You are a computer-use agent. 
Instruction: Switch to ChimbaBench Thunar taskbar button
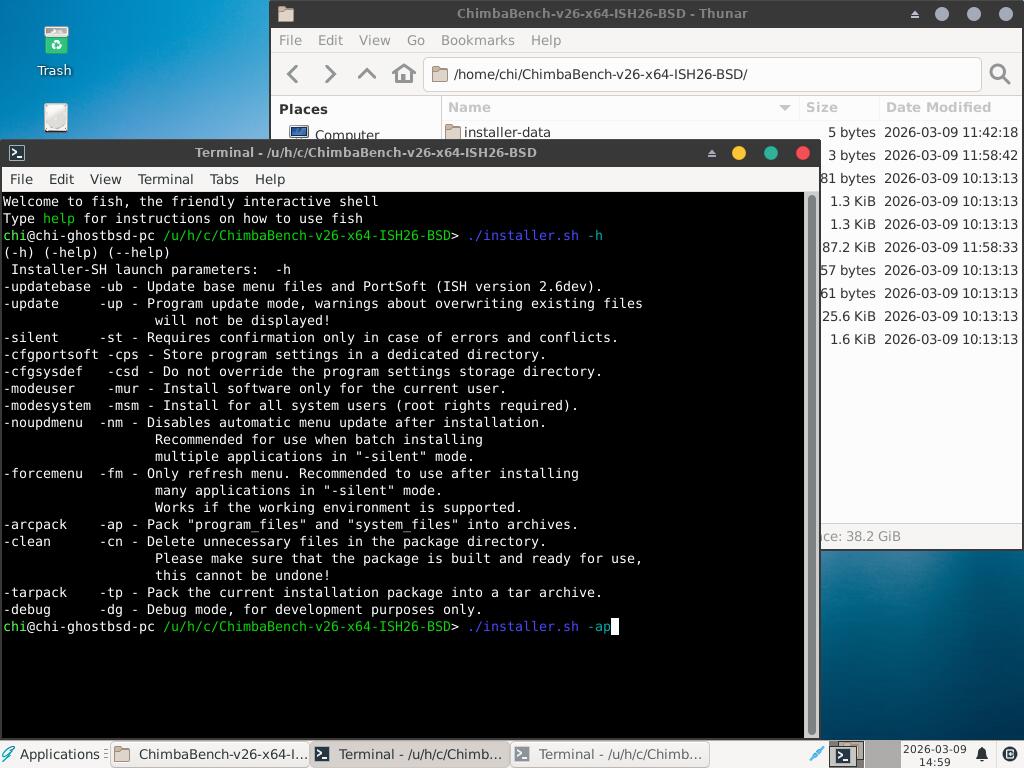pos(210,754)
